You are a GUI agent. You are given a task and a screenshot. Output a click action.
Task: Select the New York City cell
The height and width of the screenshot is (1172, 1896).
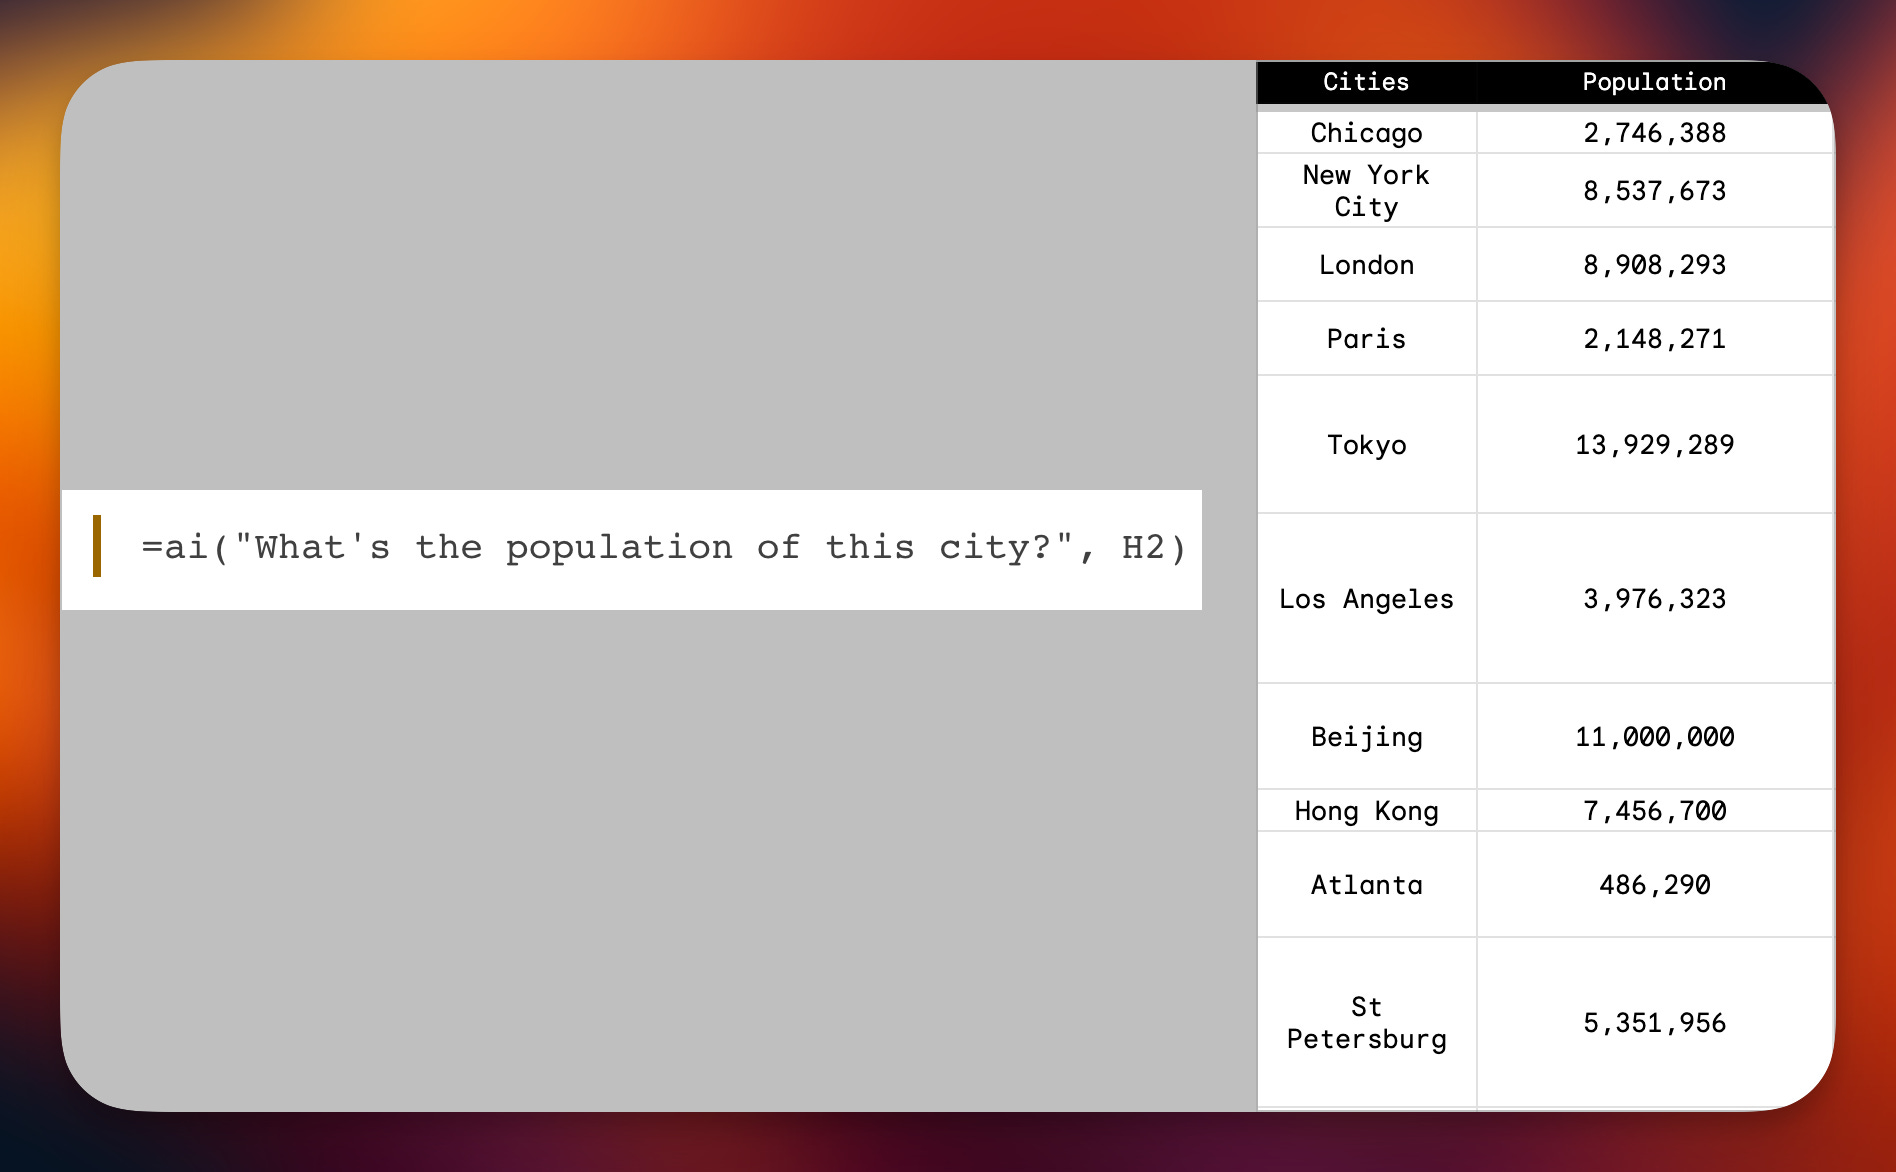[1366, 190]
